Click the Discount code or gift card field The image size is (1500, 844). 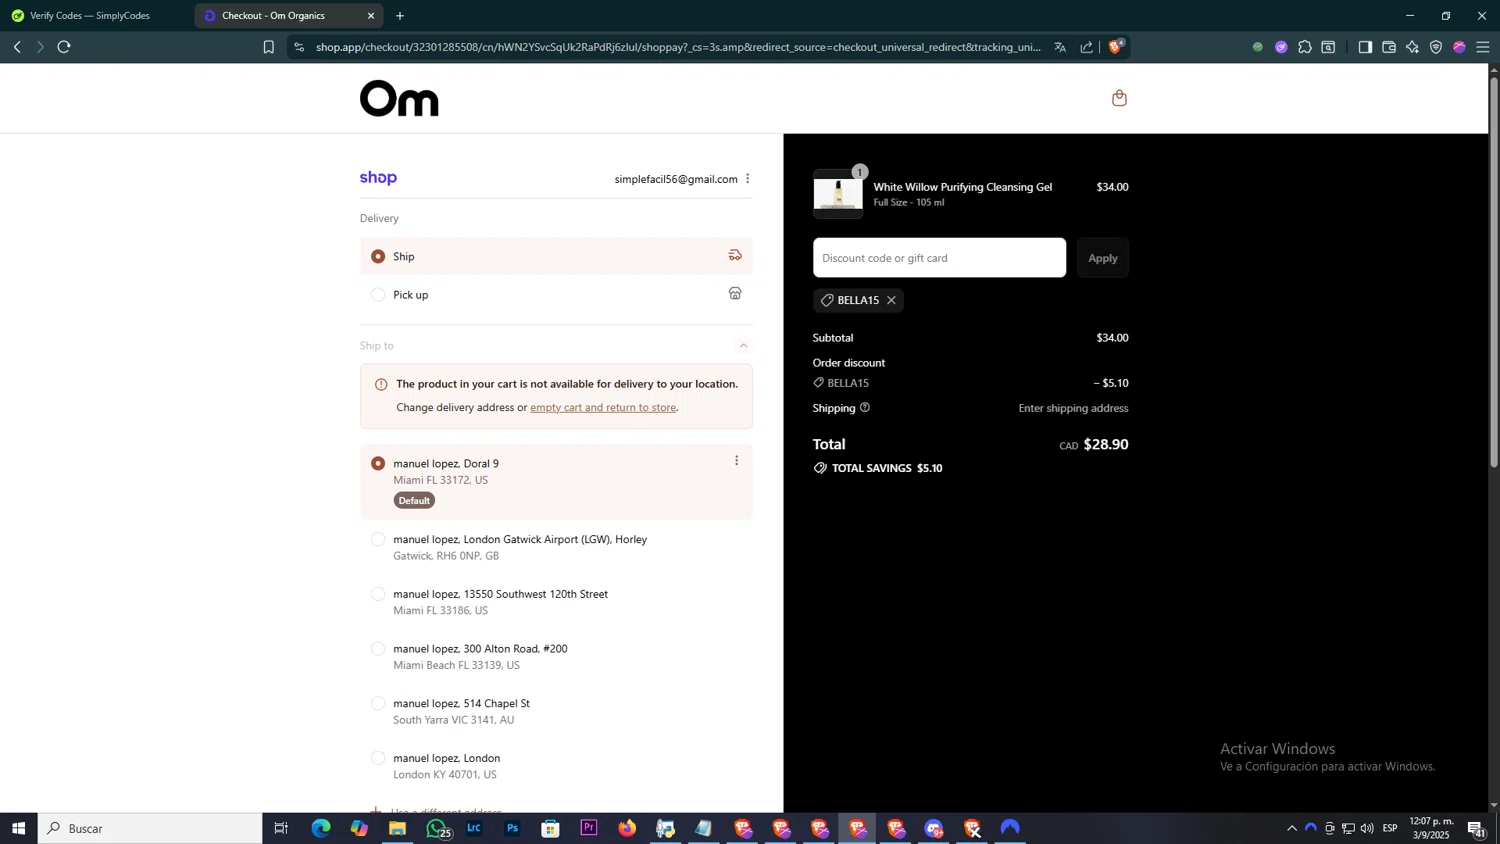tap(939, 258)
